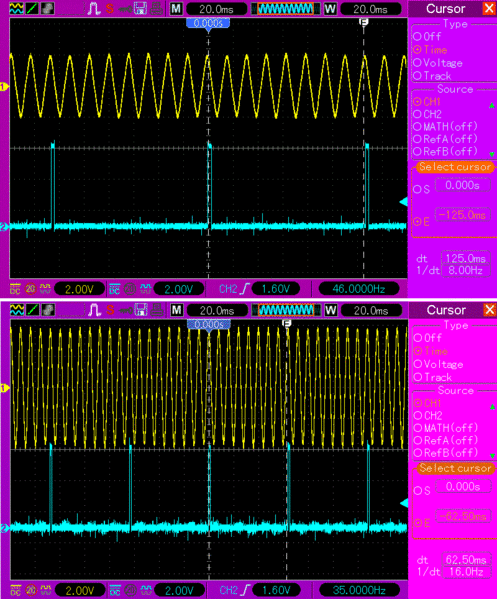Click waveform overview bar in the 46.0000Hz screen toolbar

(x=285, y=9)
